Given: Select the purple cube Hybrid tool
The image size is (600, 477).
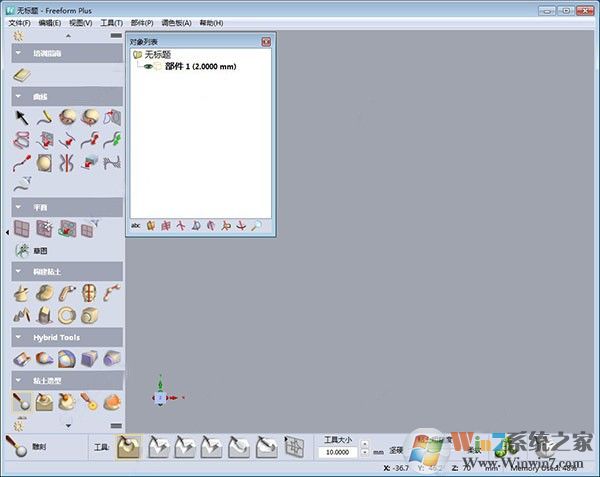Looking at the screenshot, I should click(89, 359).
